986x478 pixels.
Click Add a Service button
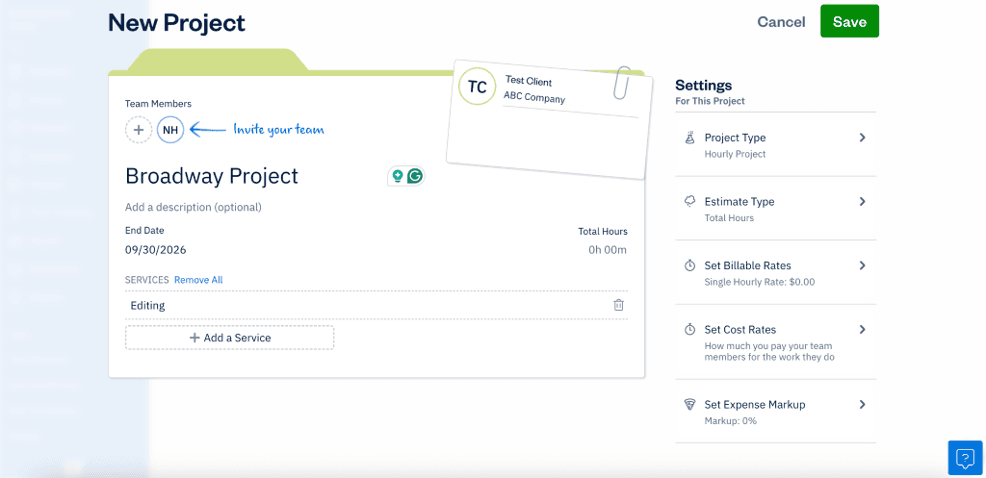coord(230,338)
